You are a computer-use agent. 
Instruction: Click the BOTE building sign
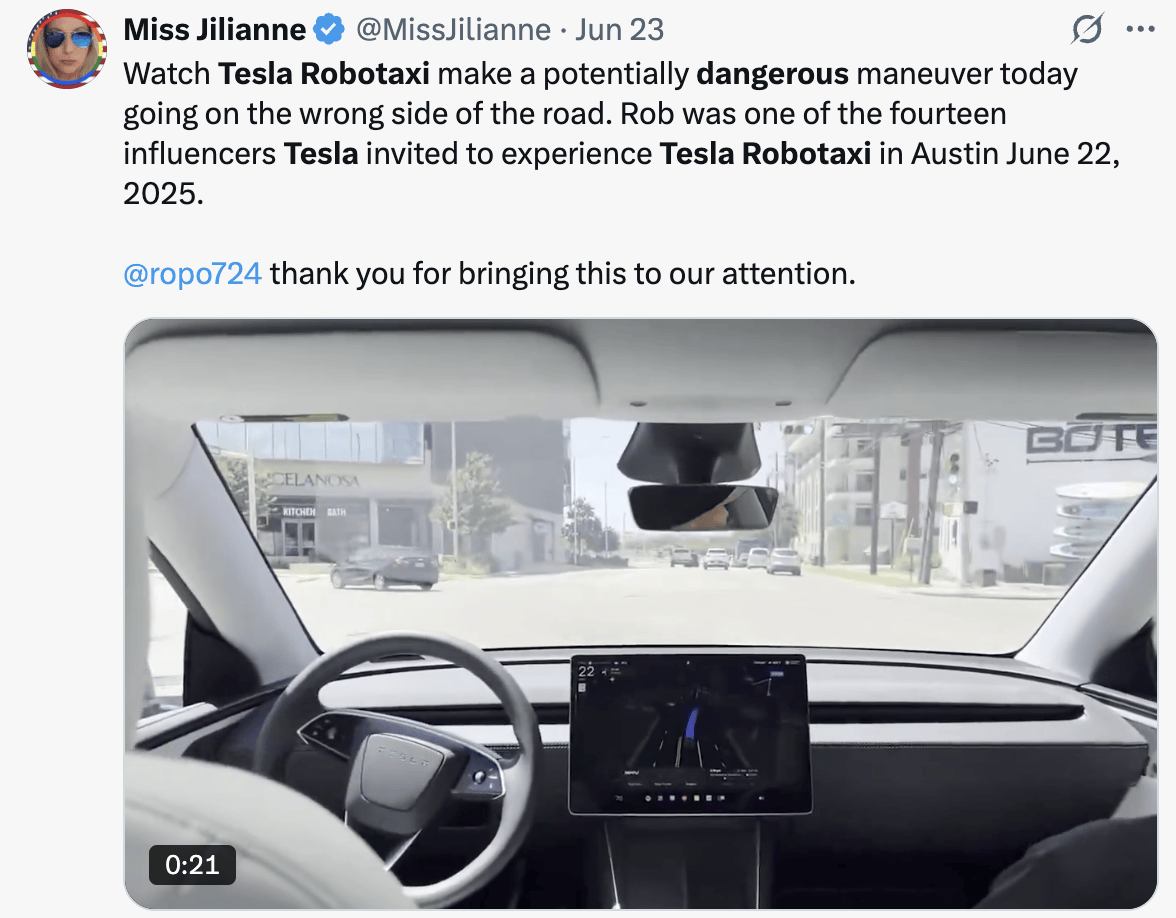1091,437
